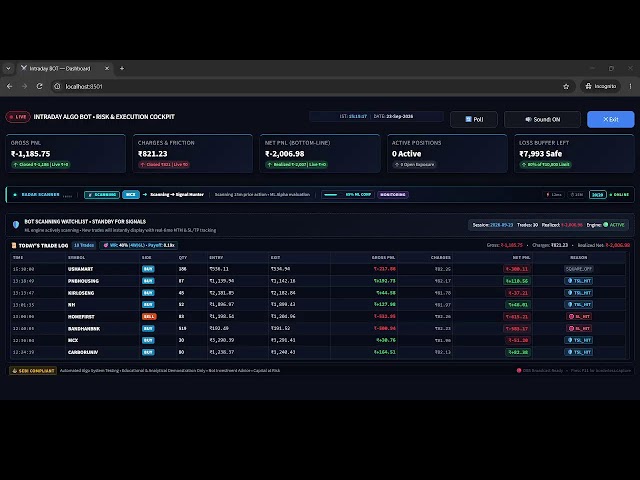Click the SQUARE_OFF reason tag
Viewport: 640px width, 480px height.
coord(579,269)
